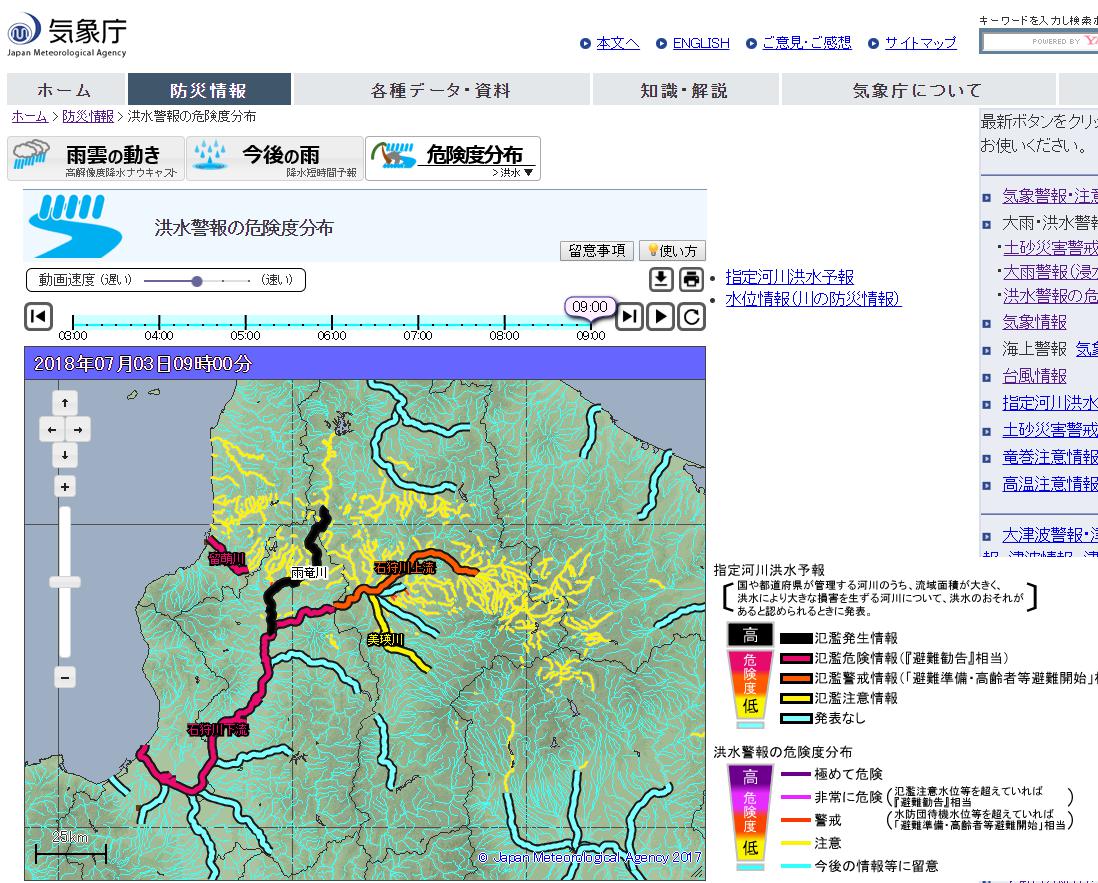The image size is (1098, 883).
Task: Open 指定河川洪水予報 link beside the map
Action: [x=789, y=277]
